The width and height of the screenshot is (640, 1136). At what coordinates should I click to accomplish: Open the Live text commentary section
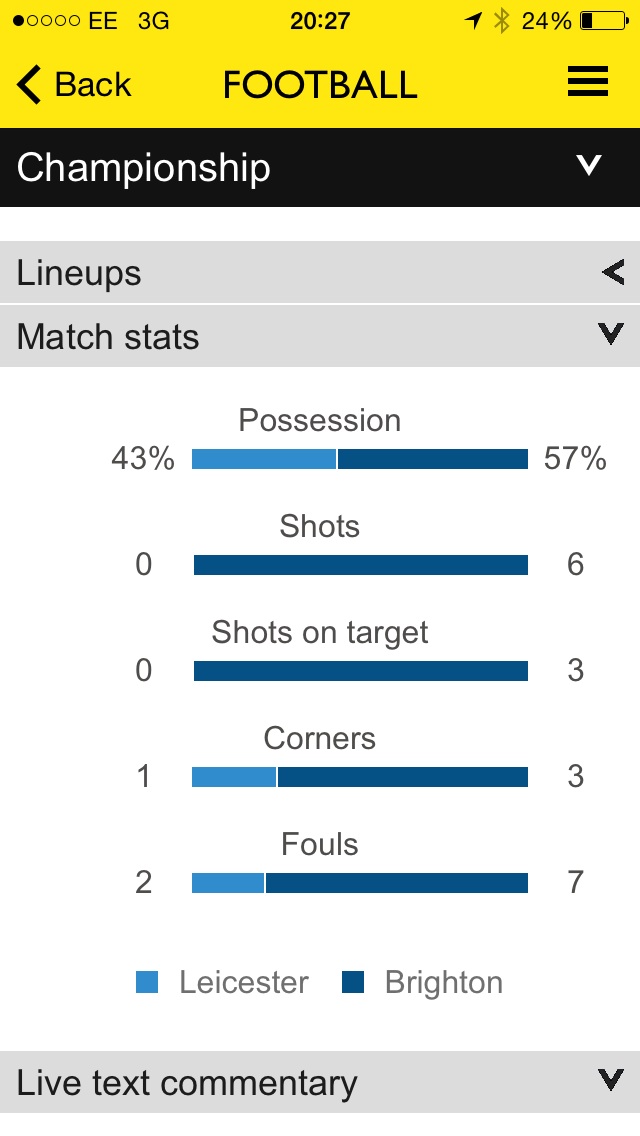tap(320, 1082)
